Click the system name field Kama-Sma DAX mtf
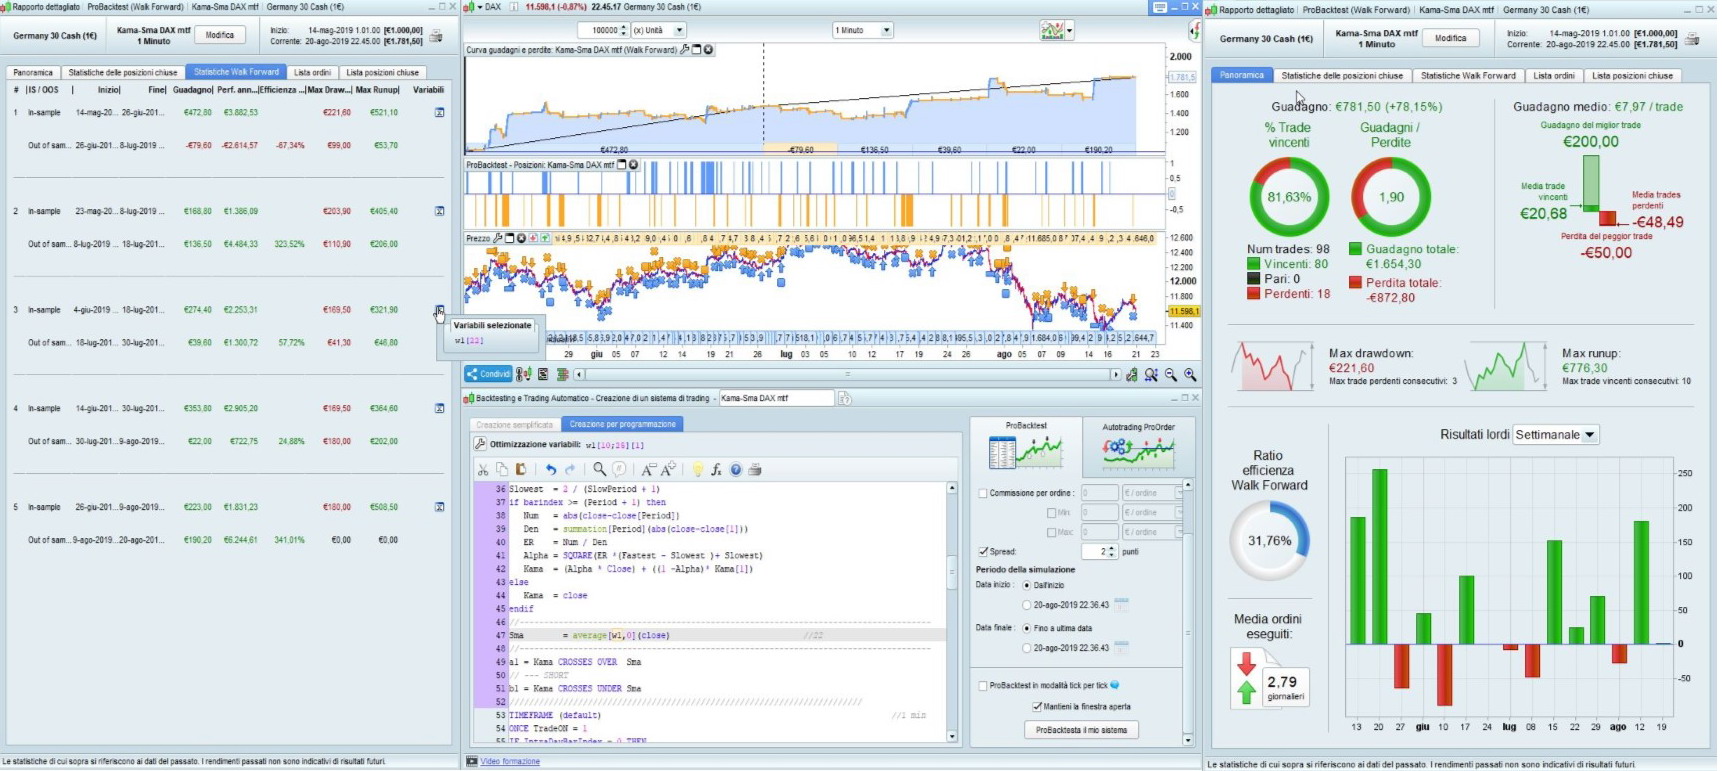 click(x=776, y=398)
